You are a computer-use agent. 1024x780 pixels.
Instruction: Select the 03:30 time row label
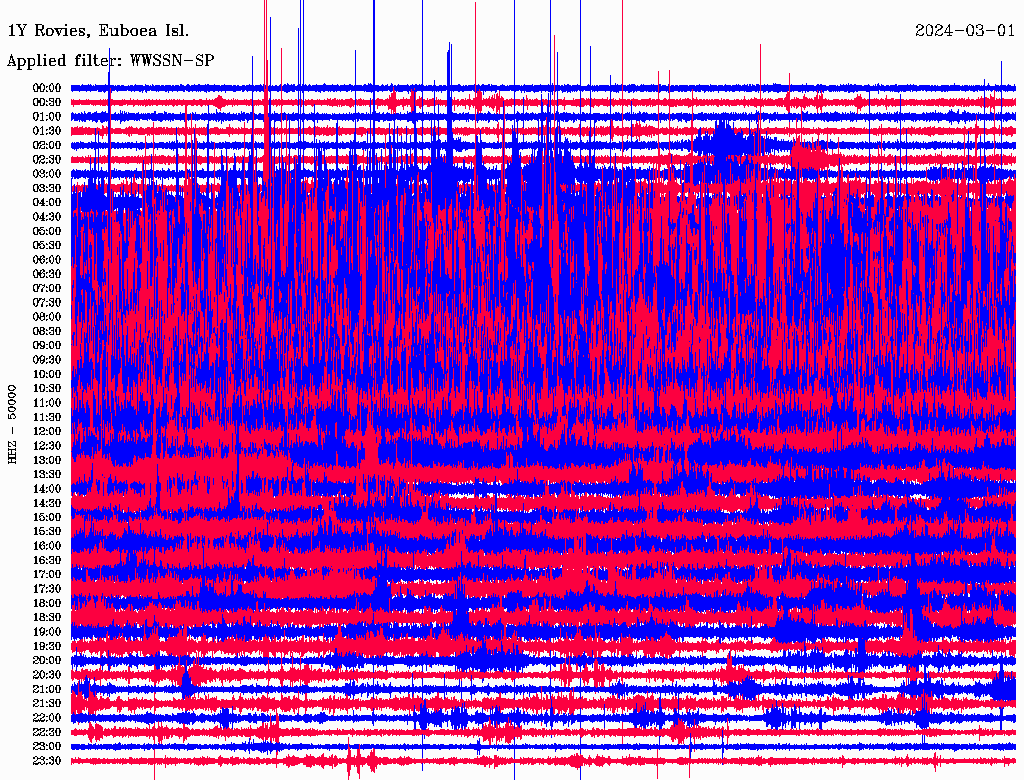point(48,188)
